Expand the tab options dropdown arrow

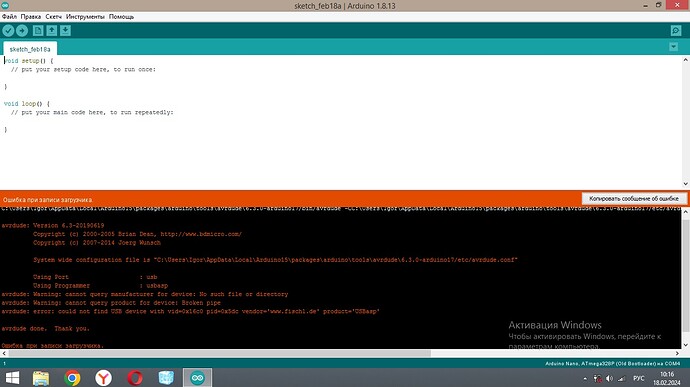pos(673,46)
